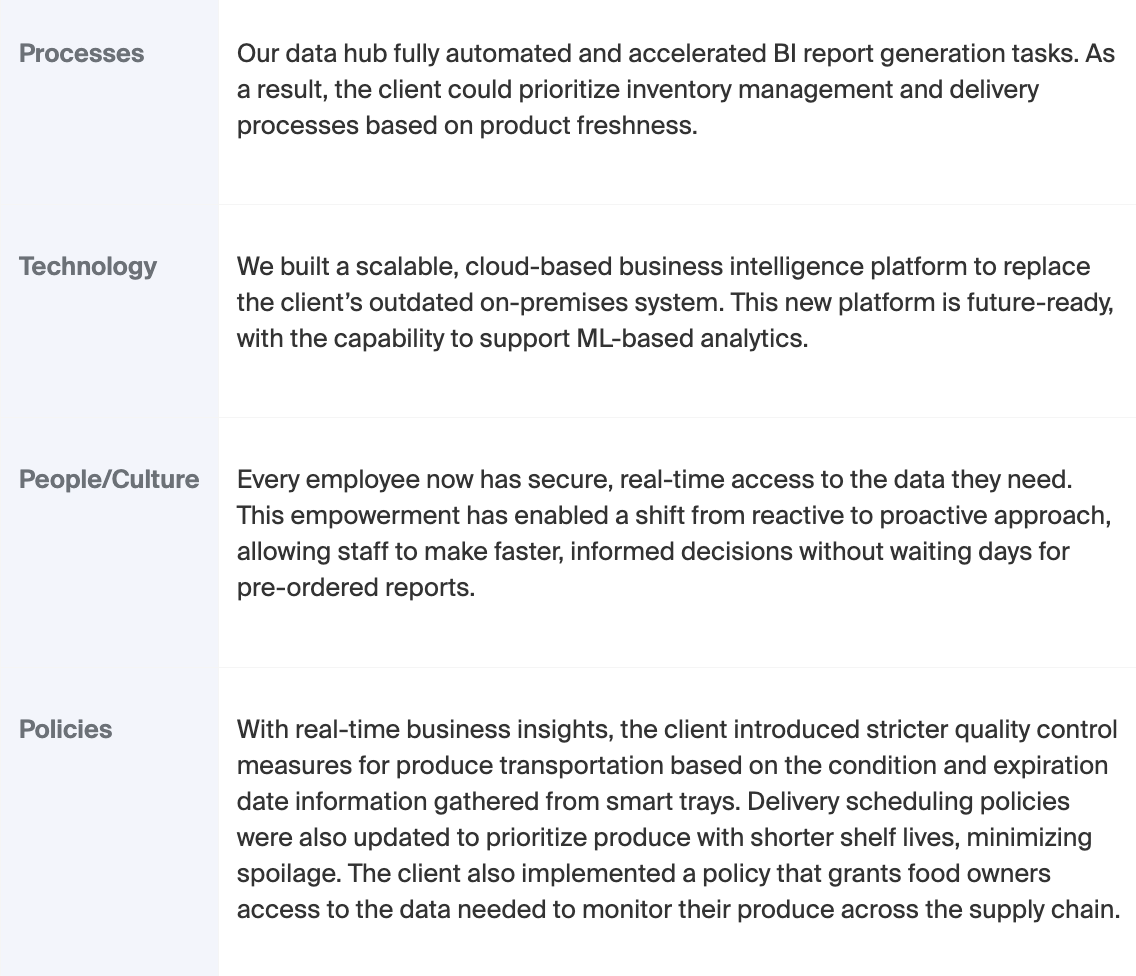Image resolution: width=1136 pixels, height=976 pixels.
Task: Click the paragraph starting 'We built a scalable'
Action: (675, 303)
